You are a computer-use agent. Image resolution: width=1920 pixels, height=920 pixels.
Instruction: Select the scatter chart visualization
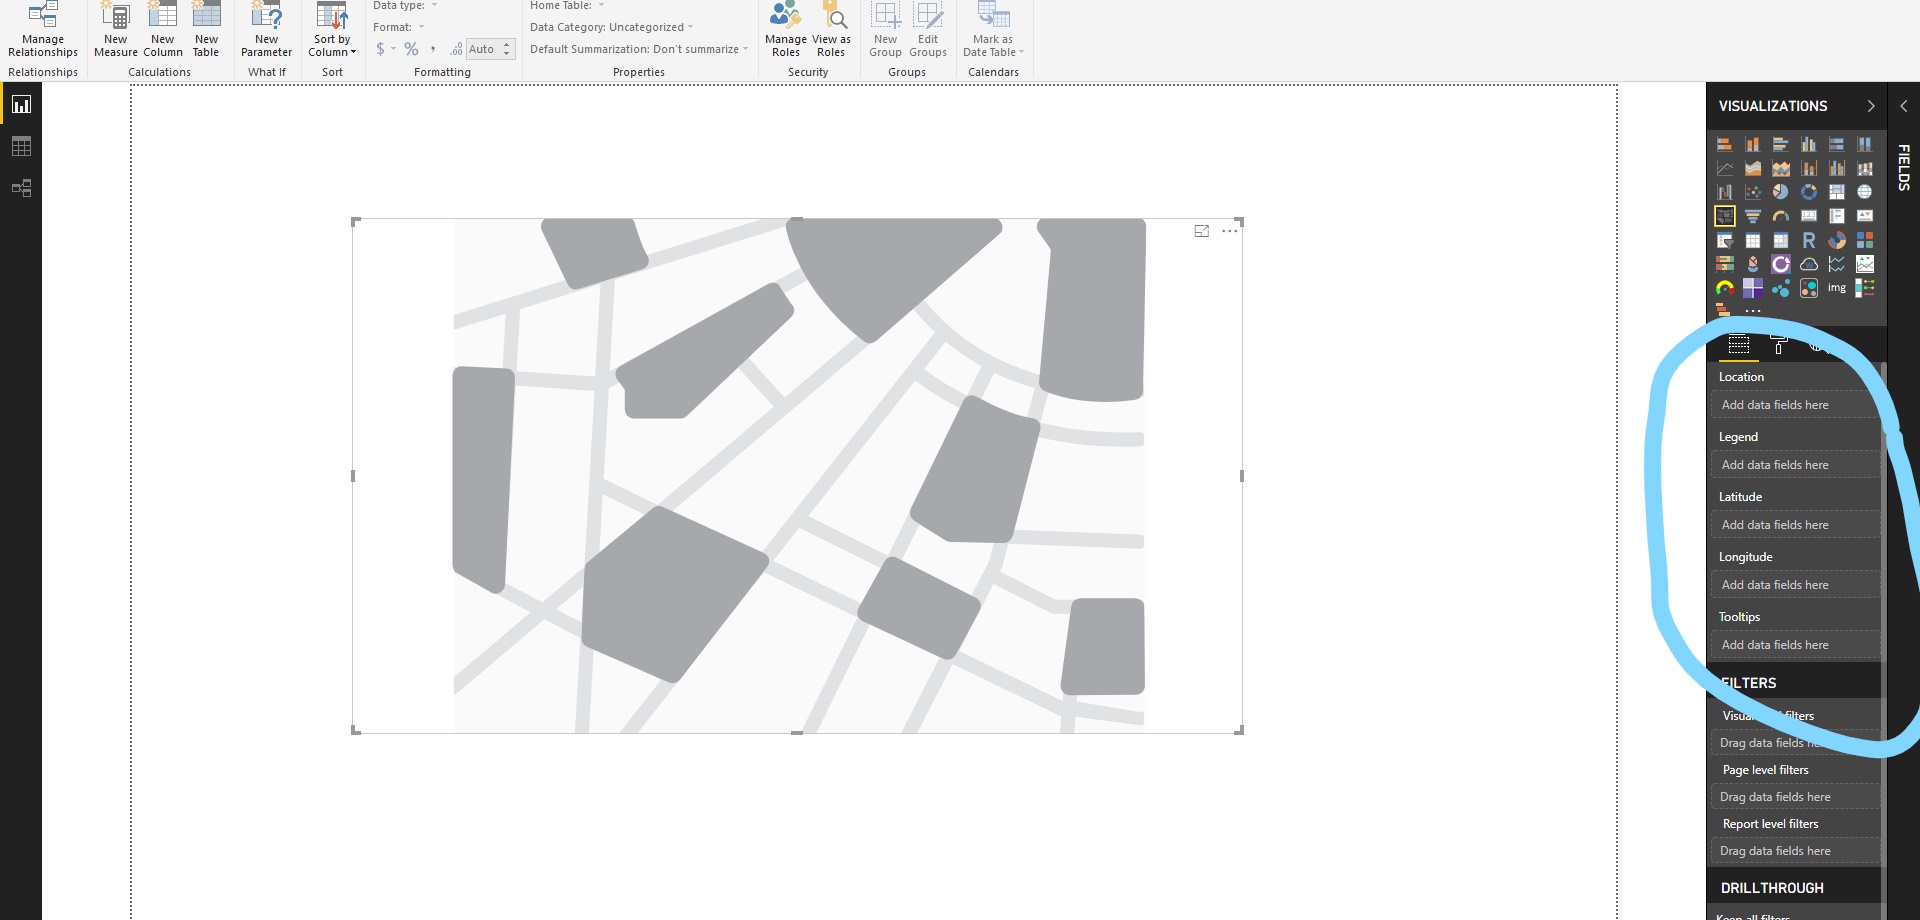coord(1753,192)
